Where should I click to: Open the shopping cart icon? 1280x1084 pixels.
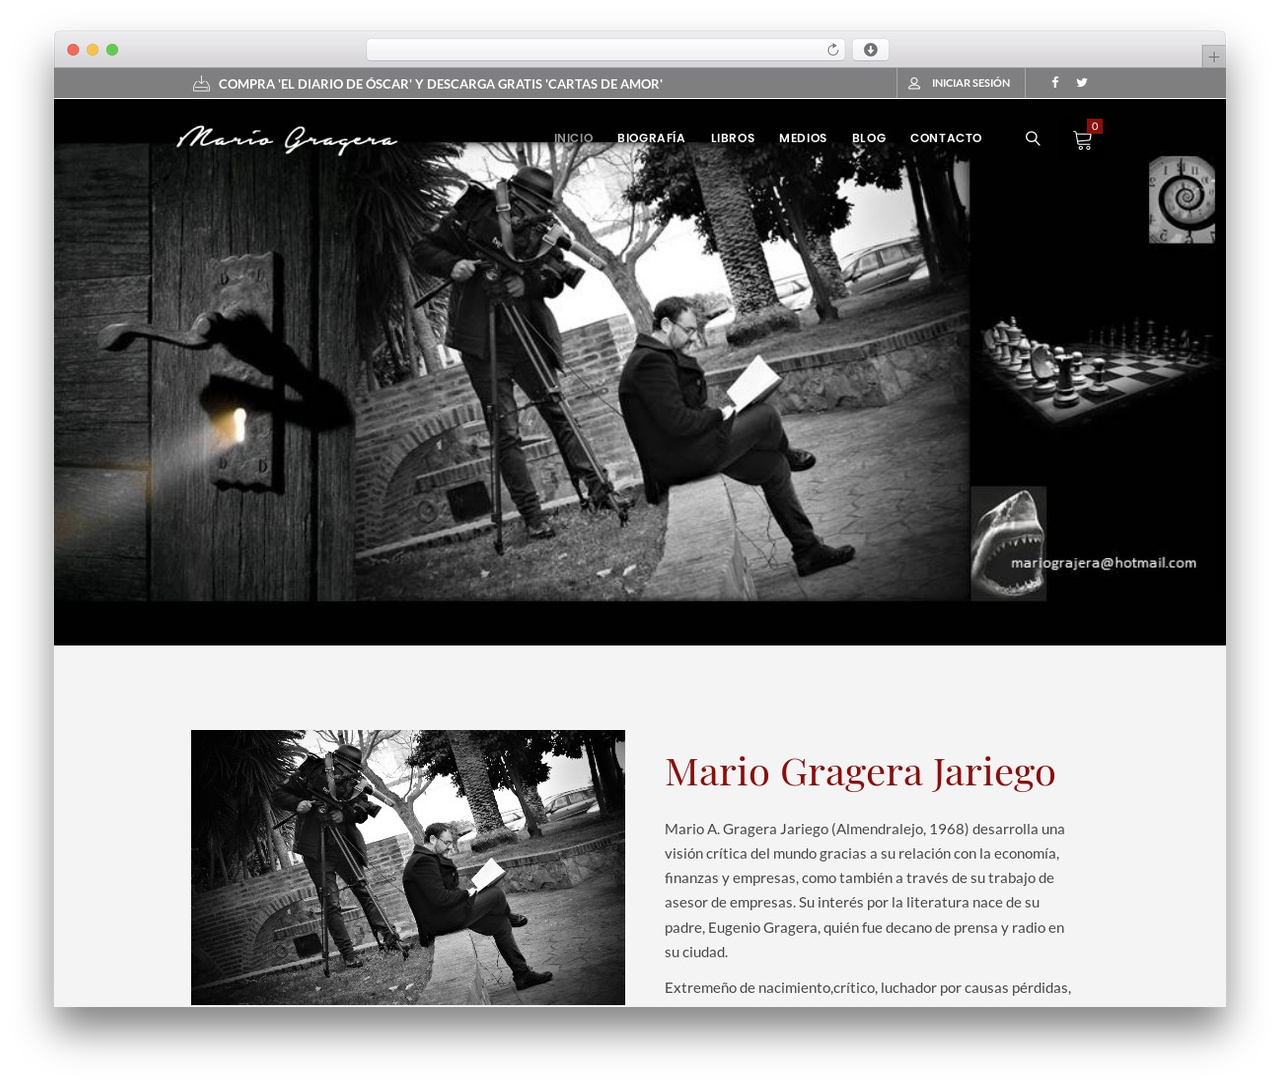[x=1082, y=141]
